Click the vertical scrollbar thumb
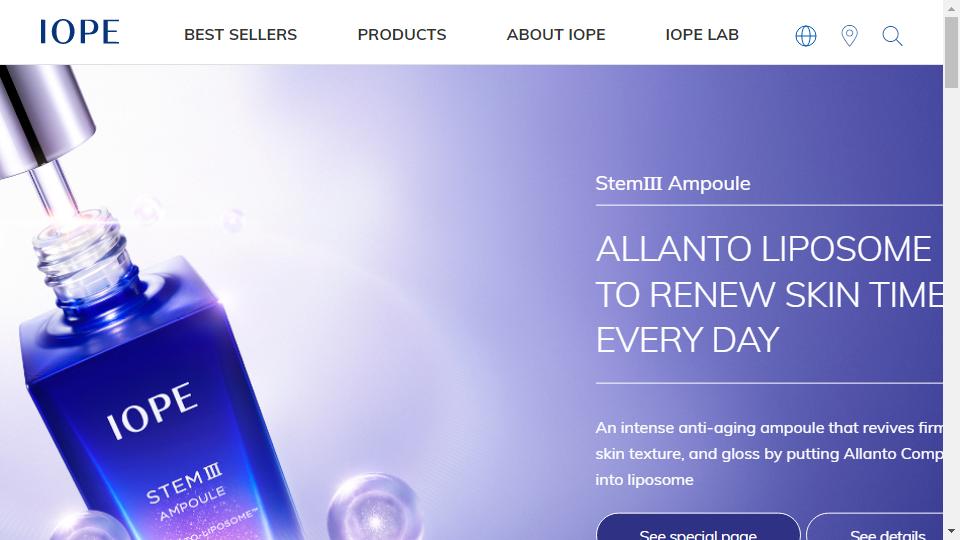 click(951, 52)
